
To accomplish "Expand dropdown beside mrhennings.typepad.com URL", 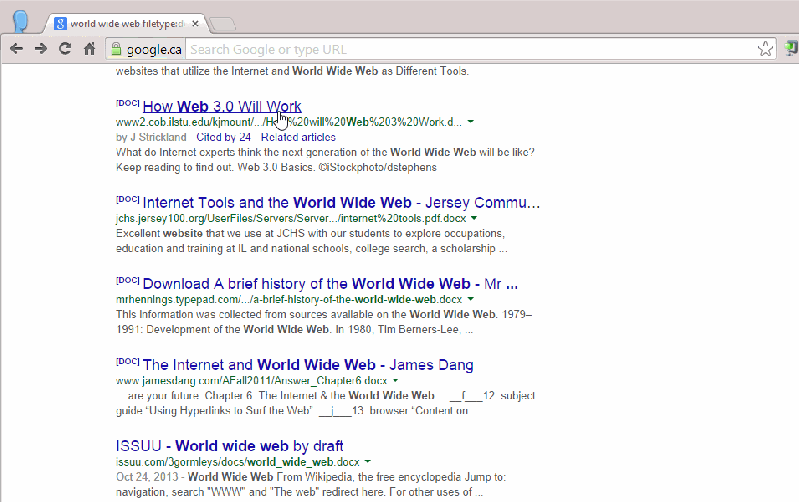I will (x=471, y=299).
